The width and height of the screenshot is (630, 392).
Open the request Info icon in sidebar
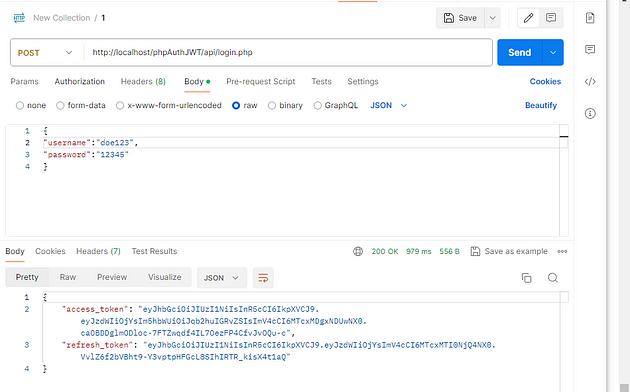(x=590, y=114)
